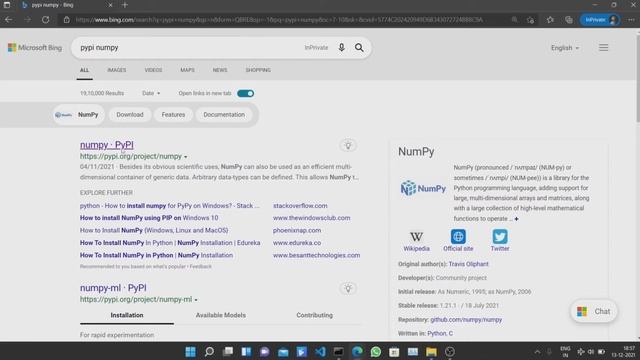Open stackoverflow.com explore further link
The image size is (640, 360).
coord(300,206)
